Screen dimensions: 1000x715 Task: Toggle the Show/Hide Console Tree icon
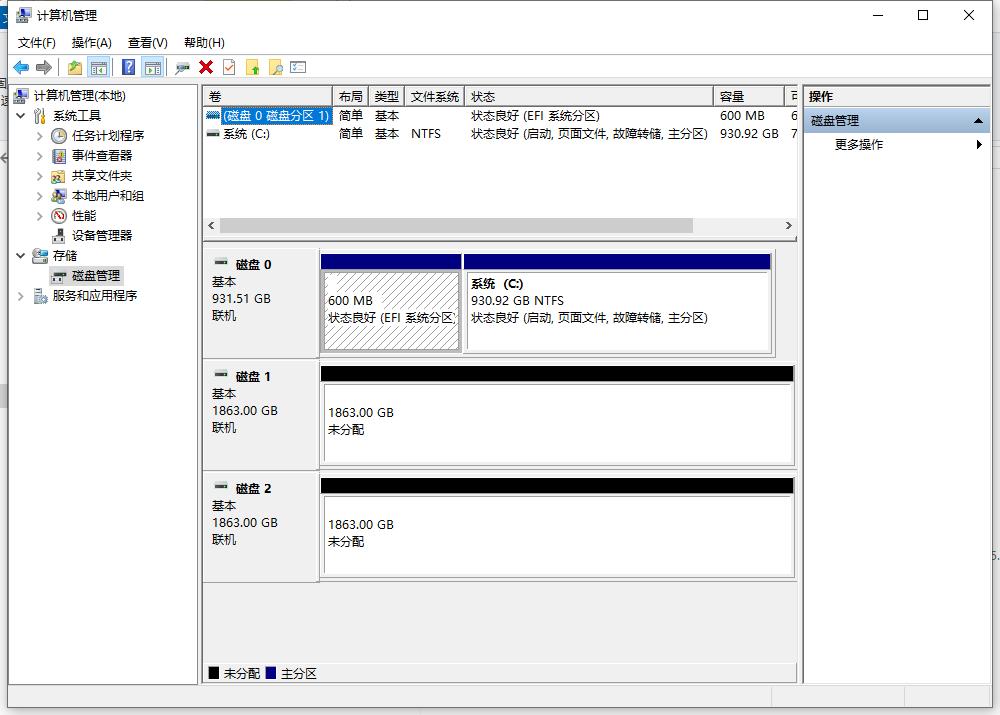point(99,67)
